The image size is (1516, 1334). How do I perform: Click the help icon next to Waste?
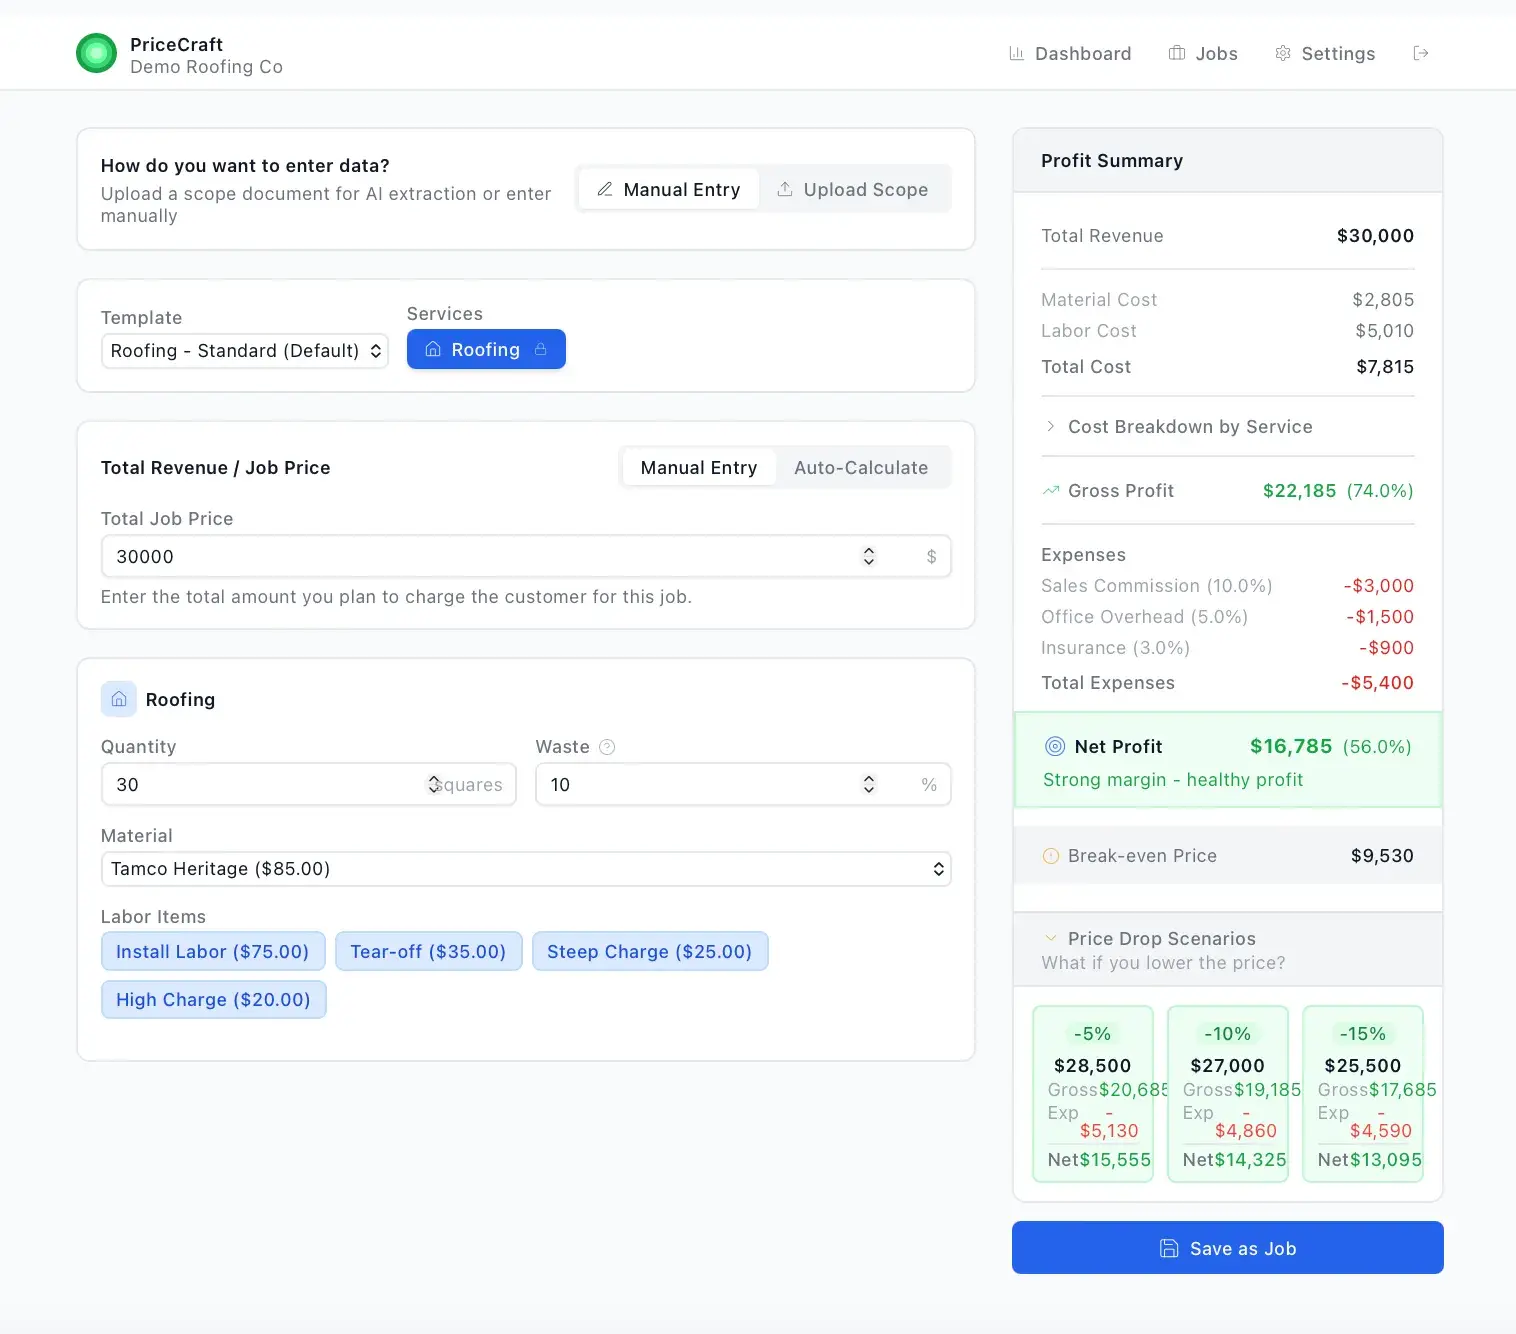point(607,747)
